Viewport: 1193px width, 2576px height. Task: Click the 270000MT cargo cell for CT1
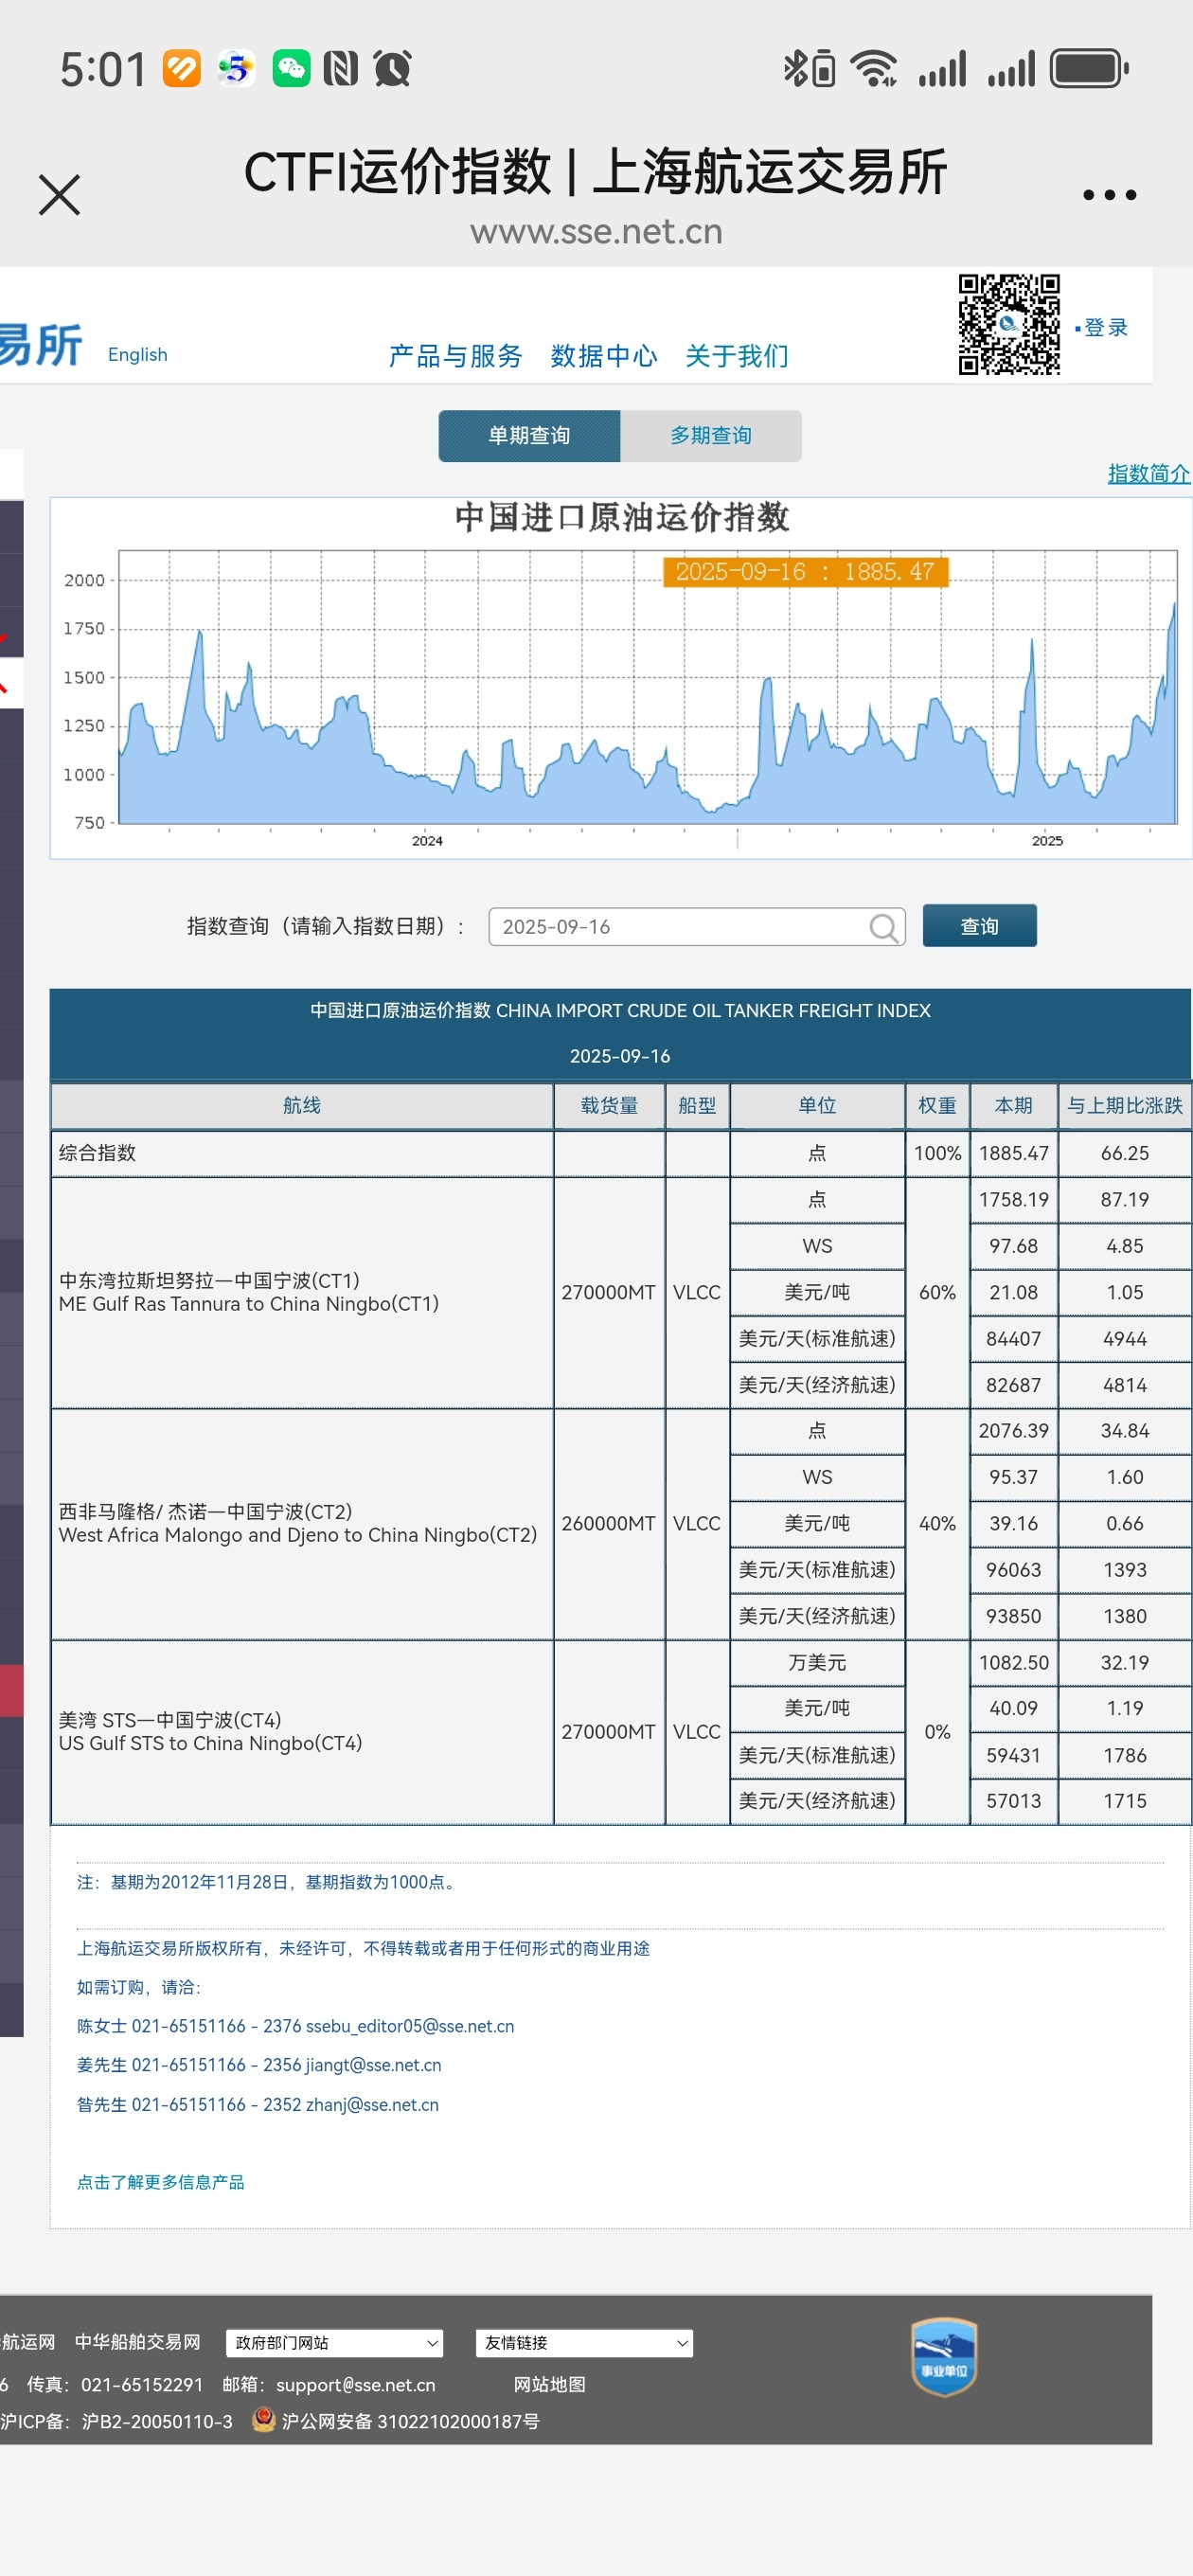point(609,1292)
